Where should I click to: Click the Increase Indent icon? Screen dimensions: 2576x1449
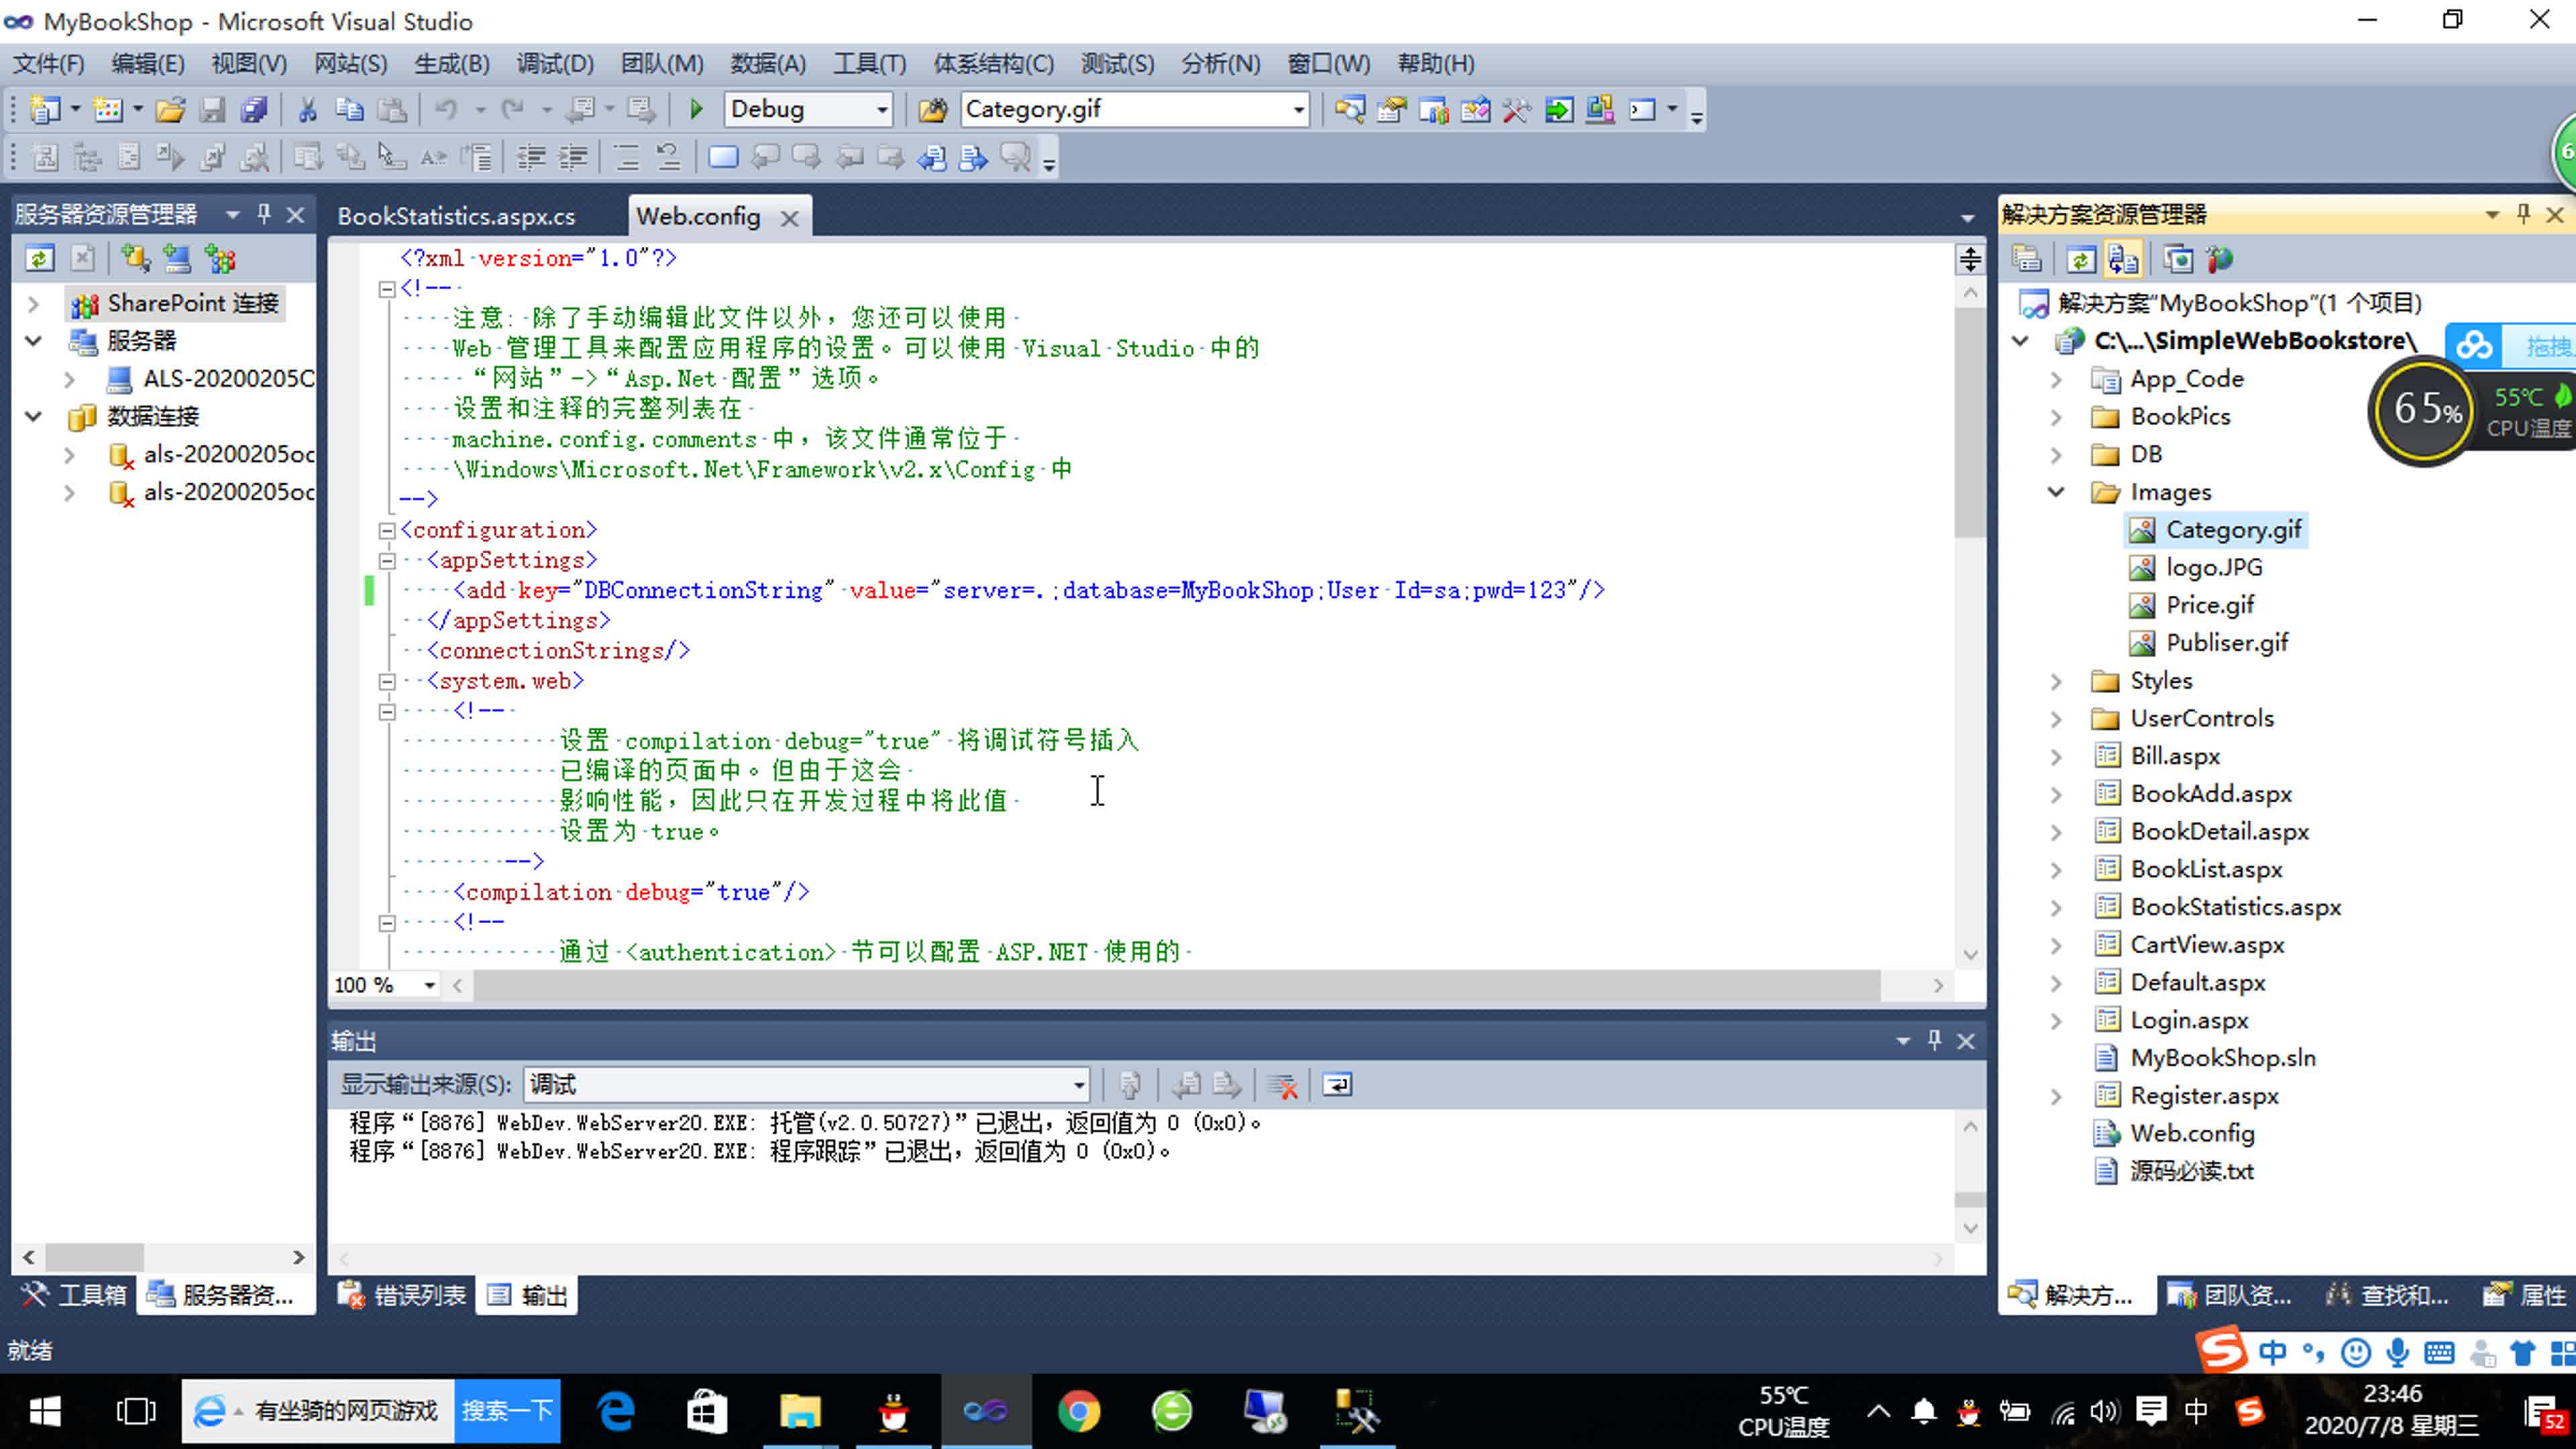pos(573,157)
